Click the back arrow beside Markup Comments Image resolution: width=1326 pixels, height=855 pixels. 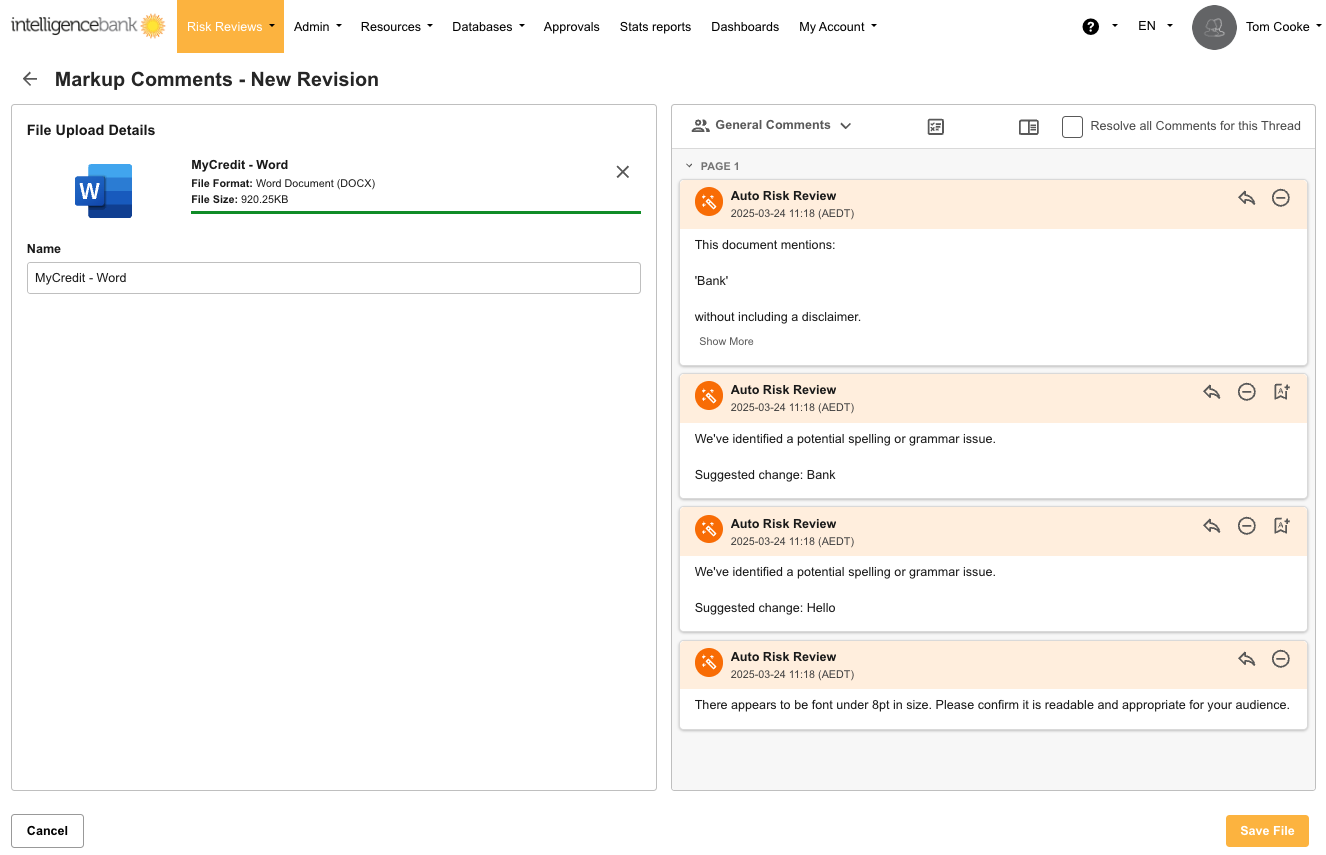pyautogui.click(x=30, y=80)
